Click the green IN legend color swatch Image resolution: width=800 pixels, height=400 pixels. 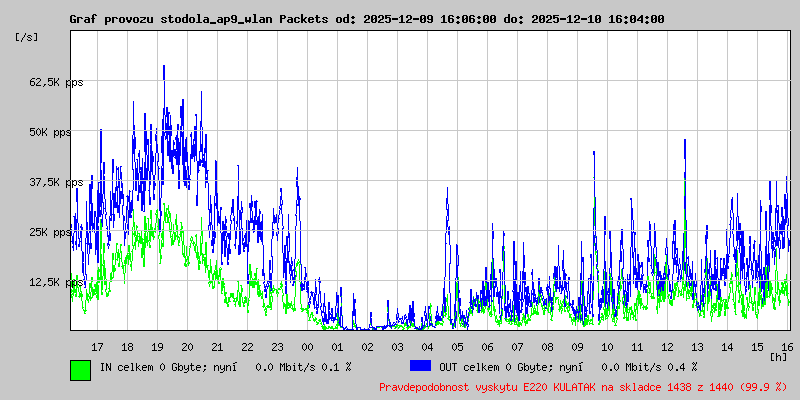[81, 370]
